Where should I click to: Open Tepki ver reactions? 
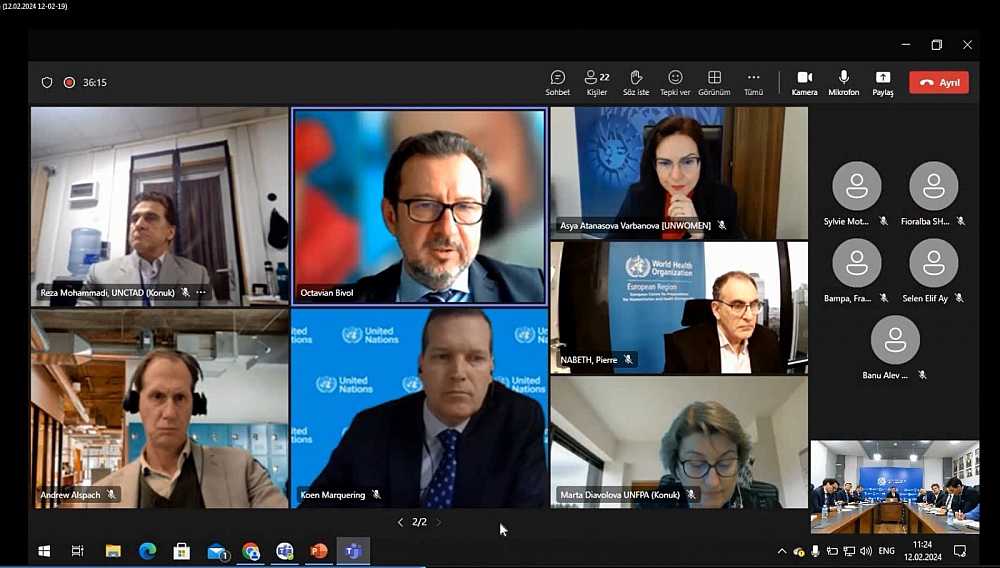[675, 82]
